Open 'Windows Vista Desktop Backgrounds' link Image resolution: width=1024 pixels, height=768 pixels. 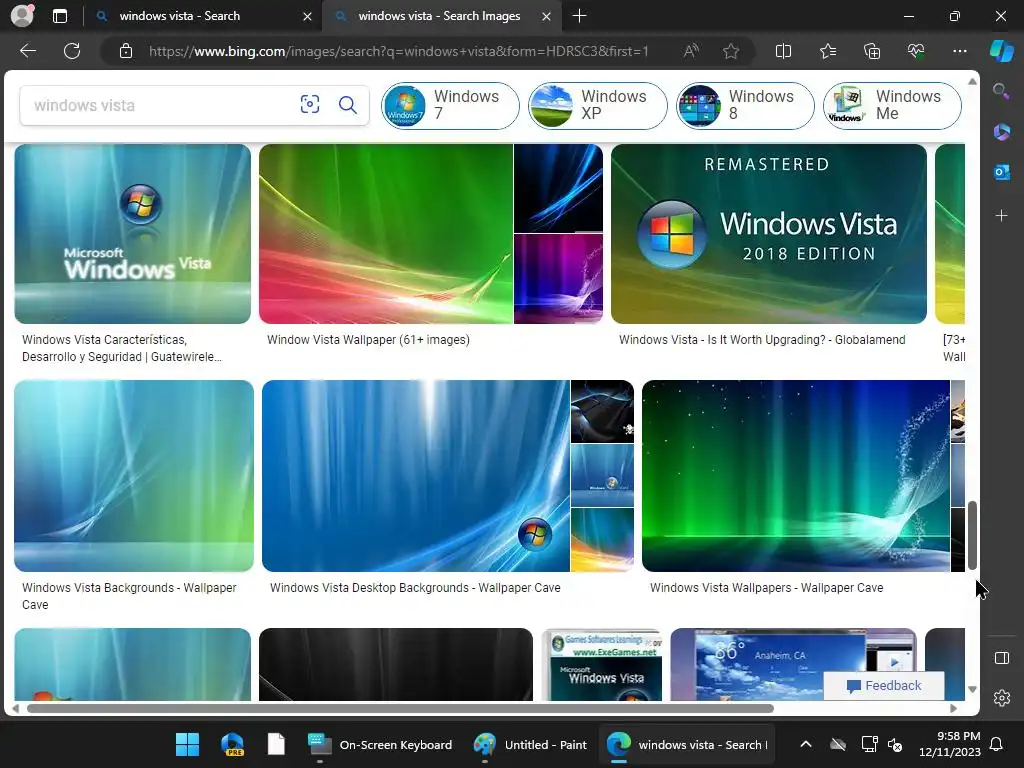click(415, 588)
